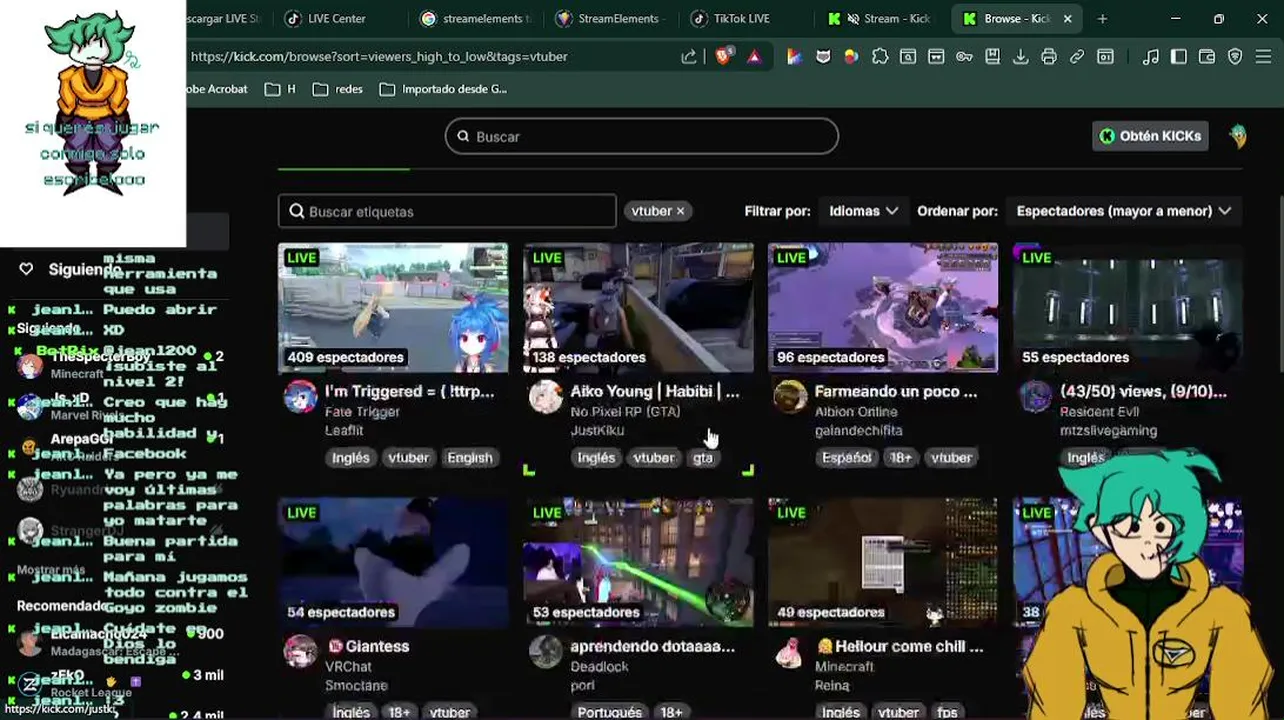Expand the Idiomas filter dropdown

pos(863,211)
